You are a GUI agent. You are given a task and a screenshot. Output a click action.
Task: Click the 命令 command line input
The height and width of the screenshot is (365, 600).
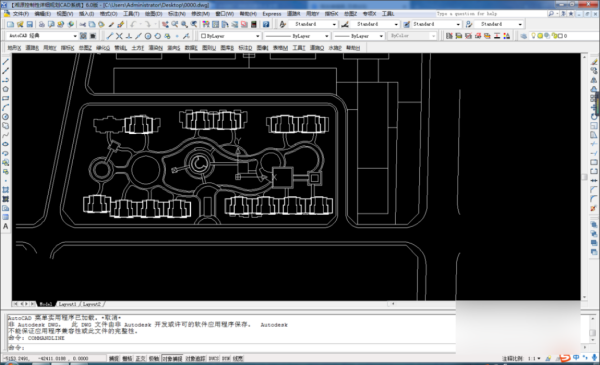tap(232, 348)
